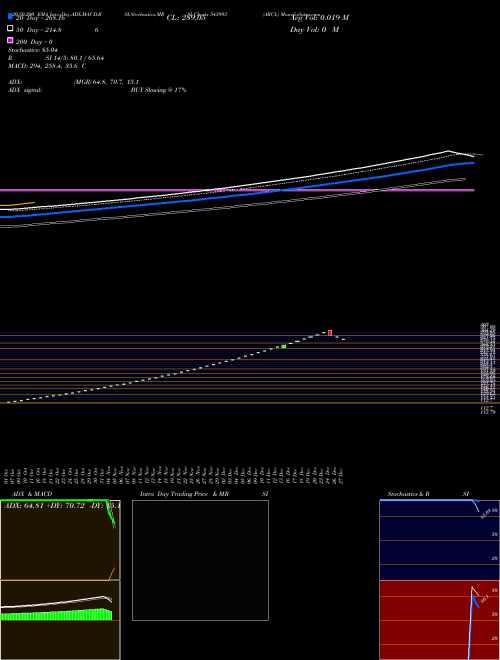Click the 'Avg Vol: 0.019 M' label
Screen dimensions: 500x660
coord(319,18)
